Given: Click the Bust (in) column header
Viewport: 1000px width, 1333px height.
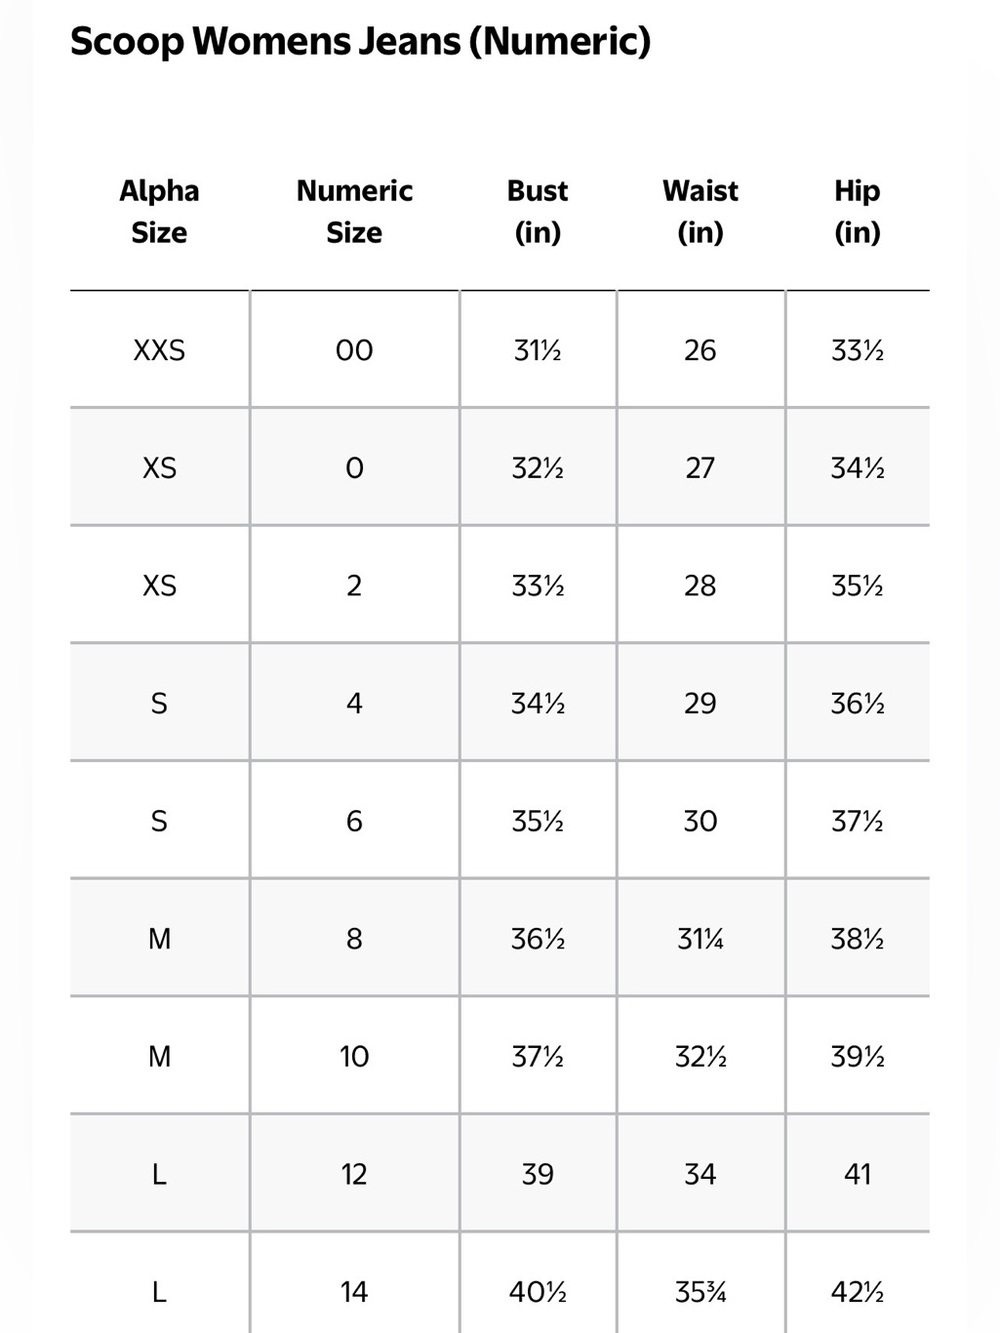Looking at the screenshot, I should point(537,211).
